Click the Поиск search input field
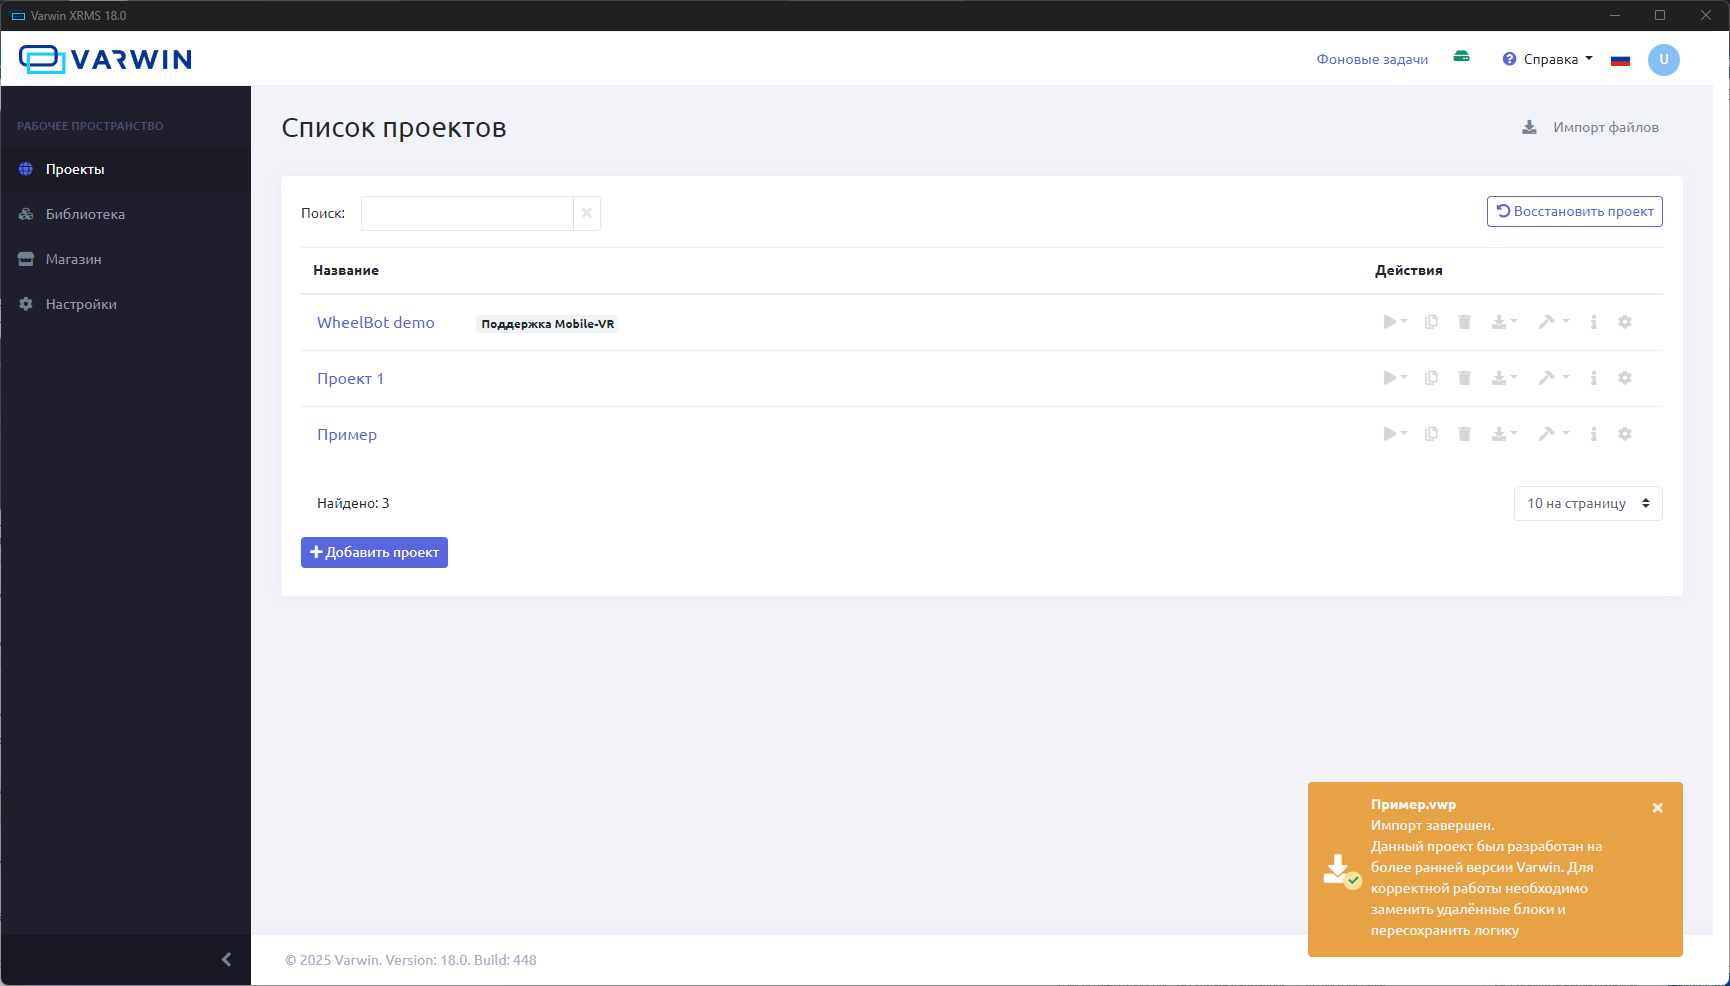This screenshot has width=1730, height=986. coord(466,214)
